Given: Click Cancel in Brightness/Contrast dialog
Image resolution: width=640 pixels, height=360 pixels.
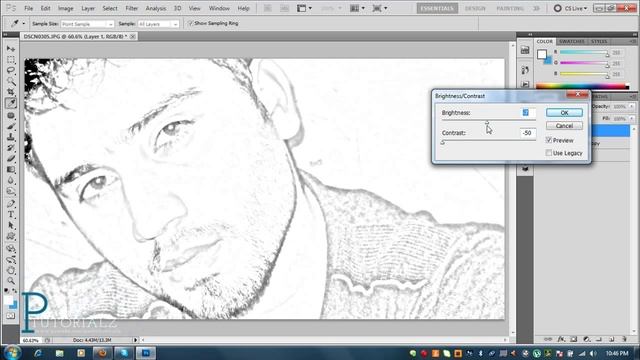Looking at the screenshot, I should (564, 126).
